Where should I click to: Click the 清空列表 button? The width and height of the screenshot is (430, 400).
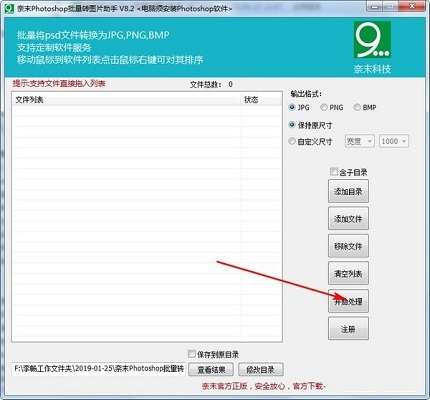(x=348, y=274)
